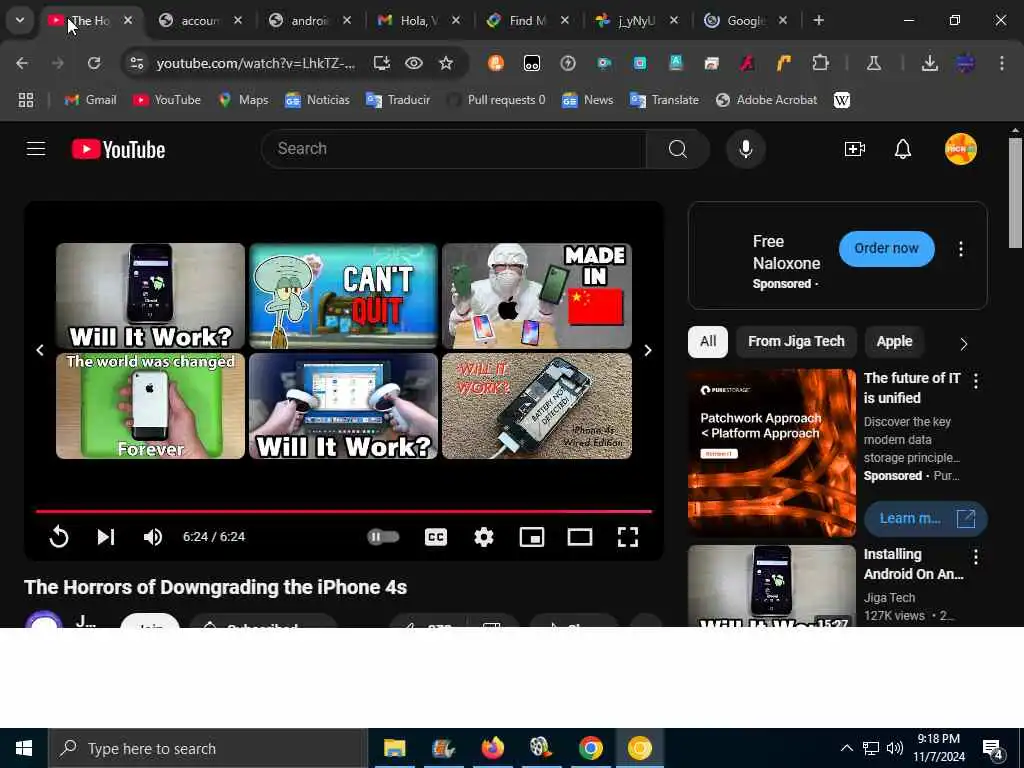The image size is (1024, 768).
Task: Open options for Free Naloxone ad
Action: click(961, 249)
